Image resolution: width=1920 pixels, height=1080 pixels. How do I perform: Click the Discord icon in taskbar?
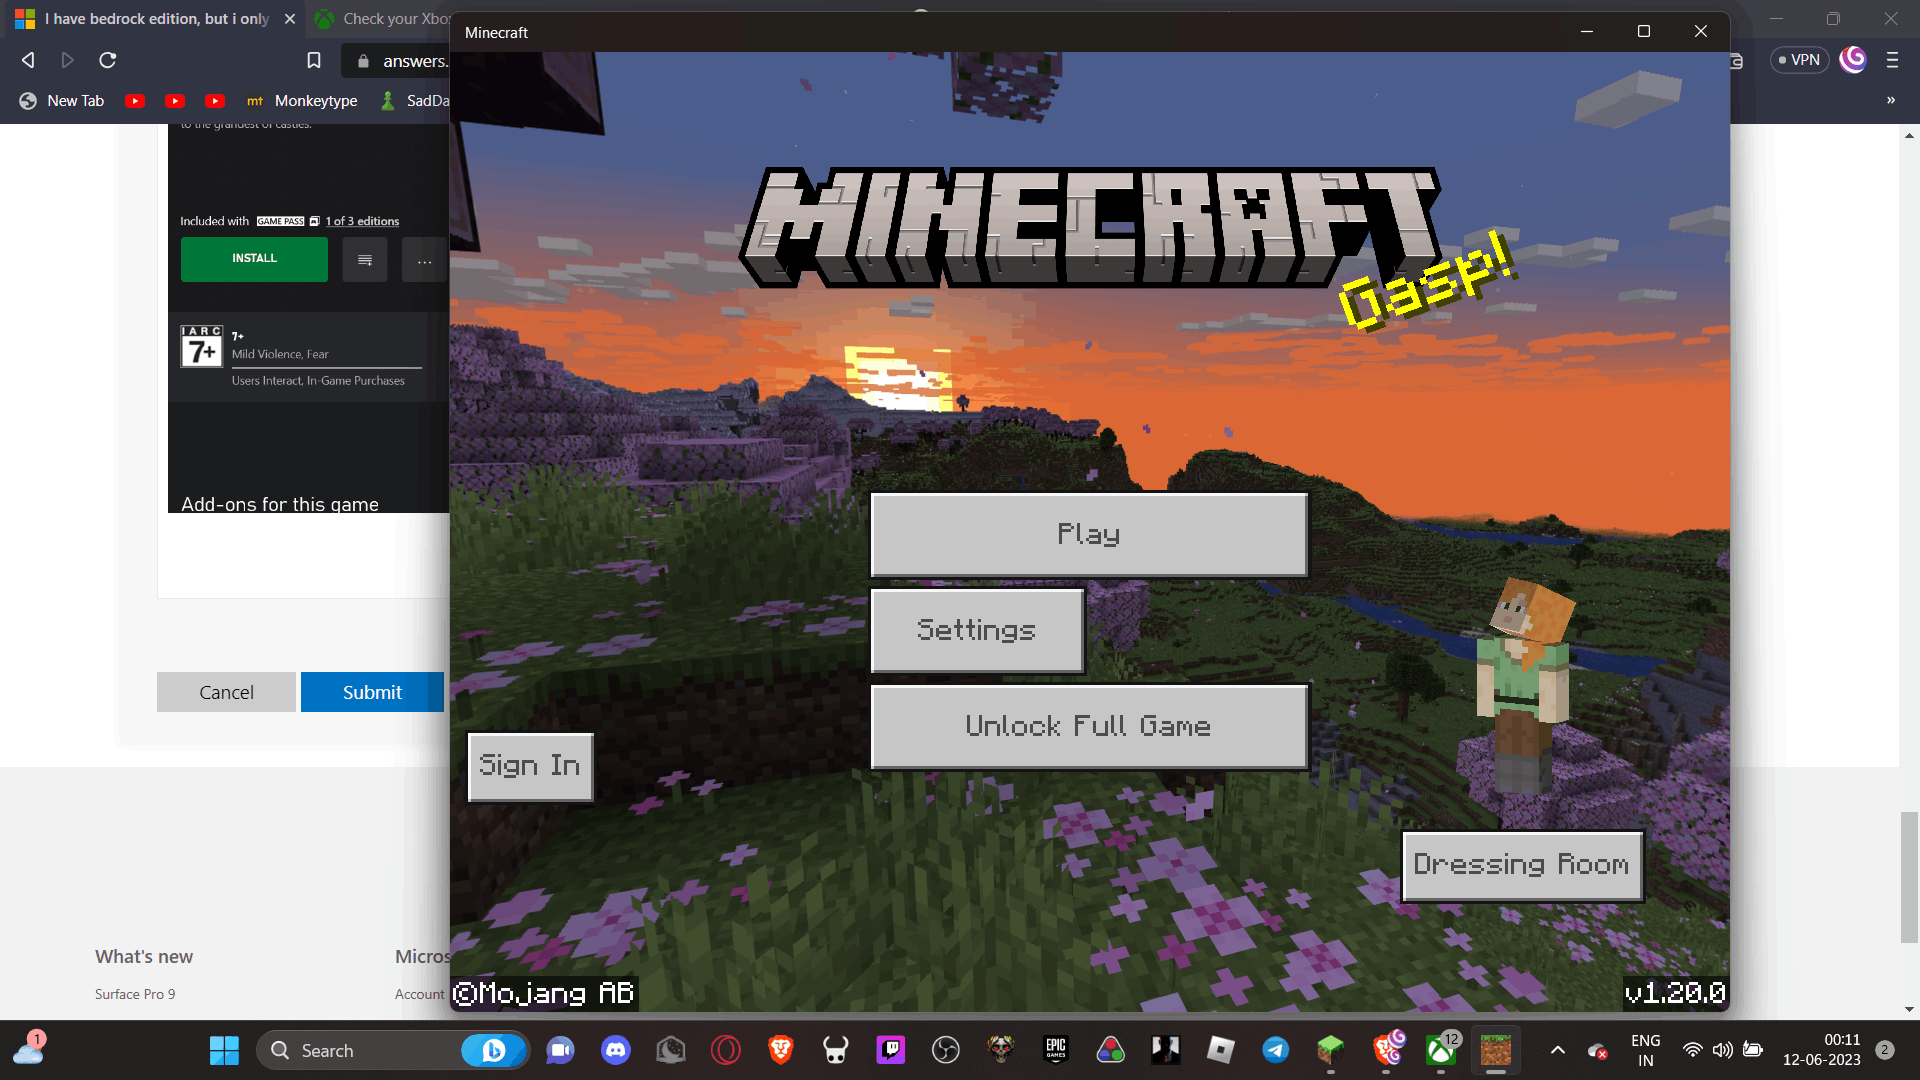[616, 1050]
